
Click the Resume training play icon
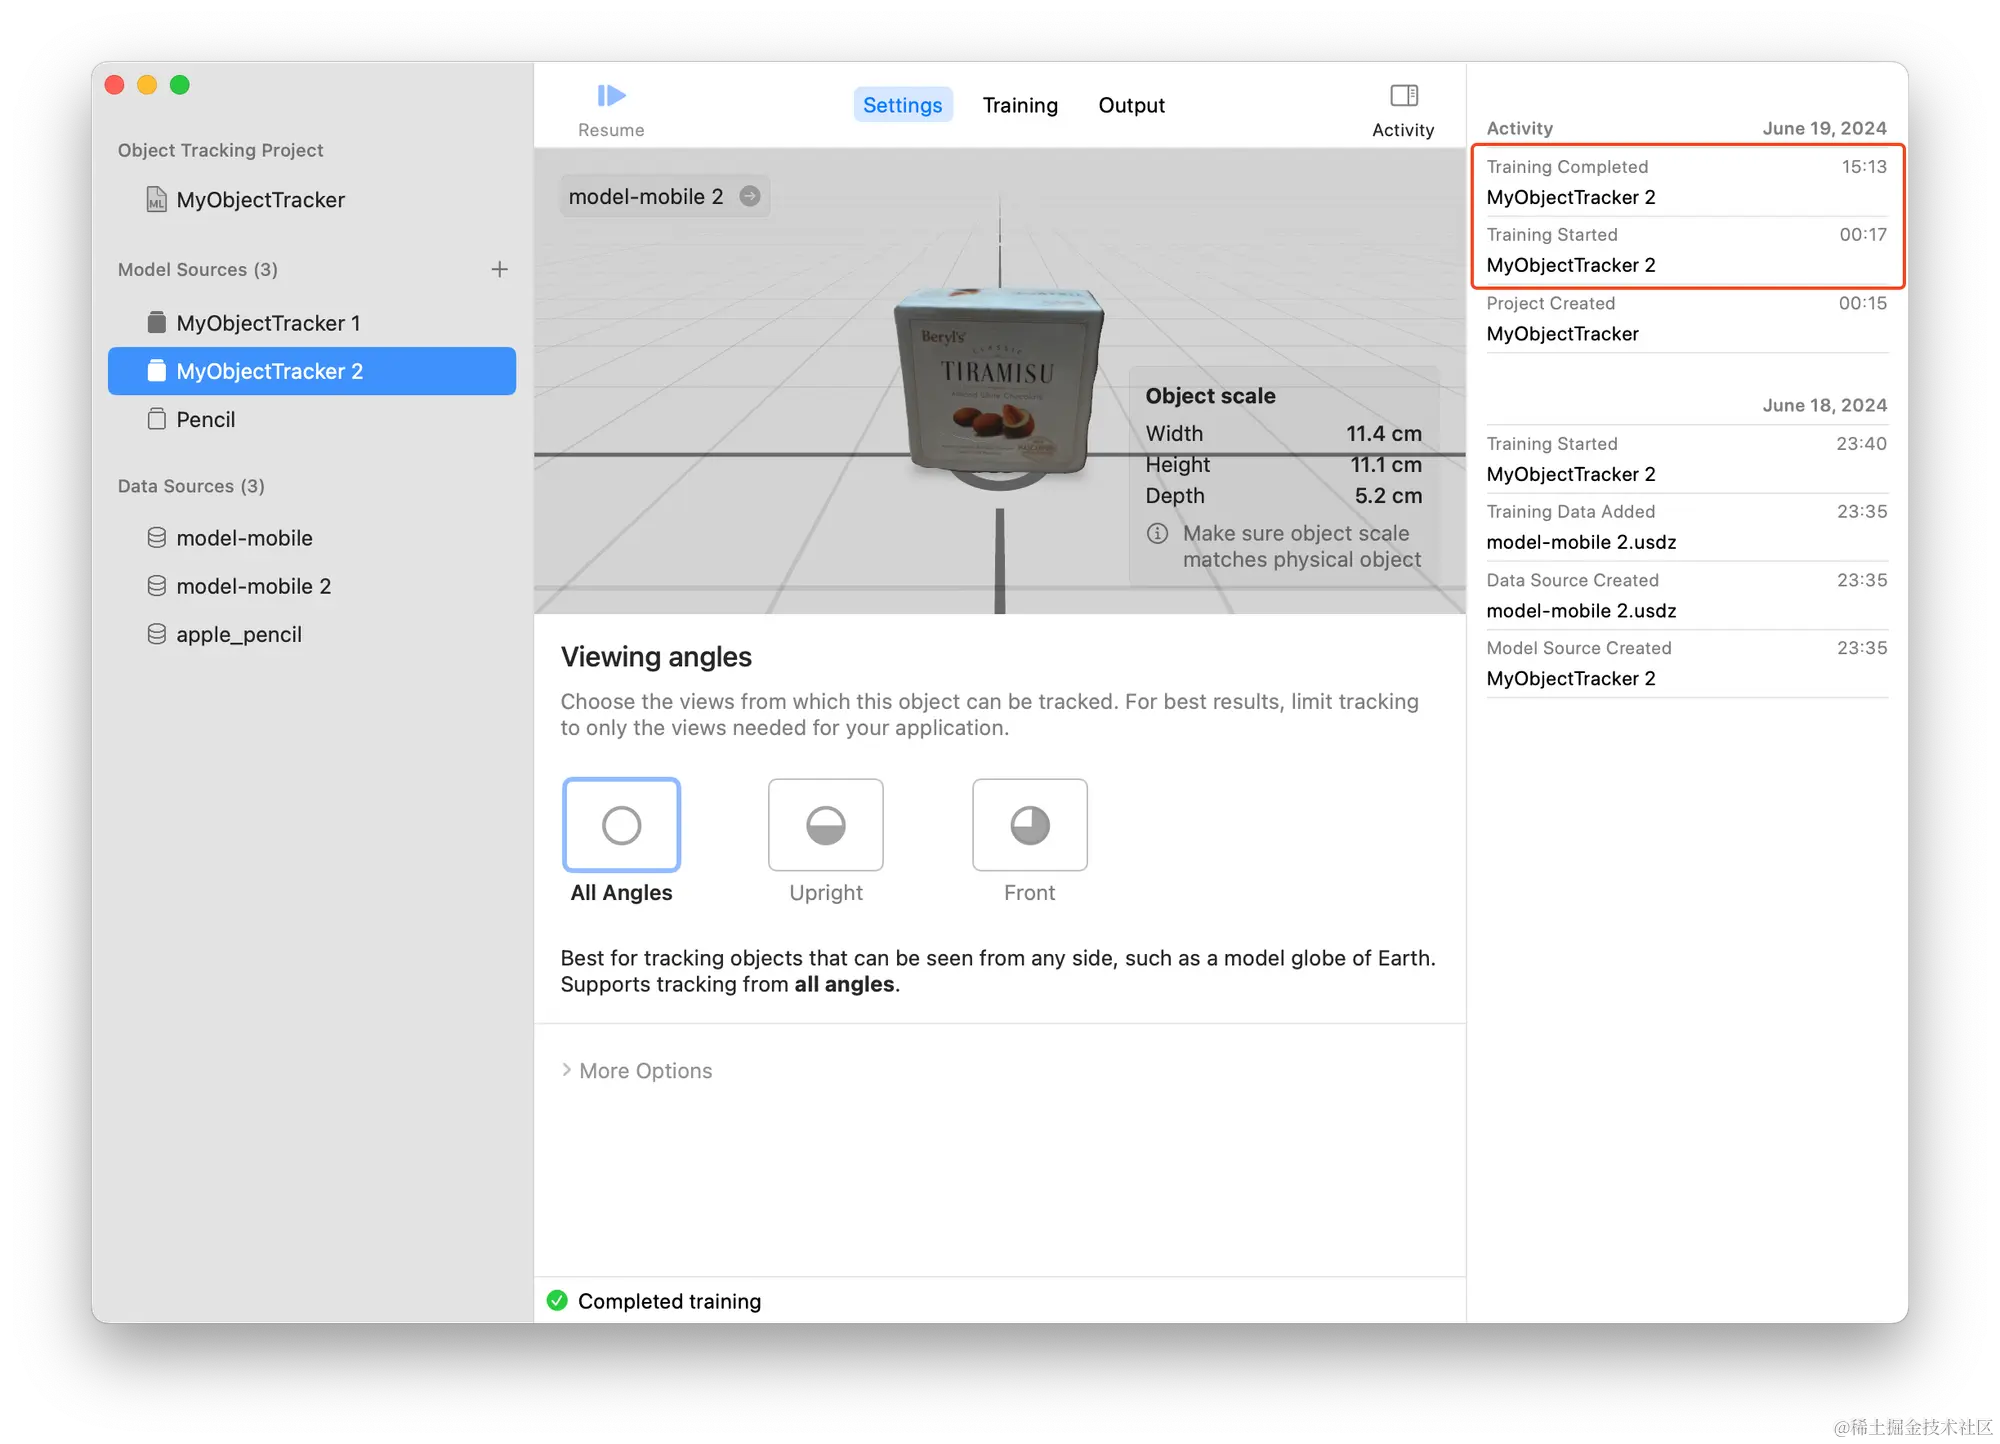(x=611, y=96)
